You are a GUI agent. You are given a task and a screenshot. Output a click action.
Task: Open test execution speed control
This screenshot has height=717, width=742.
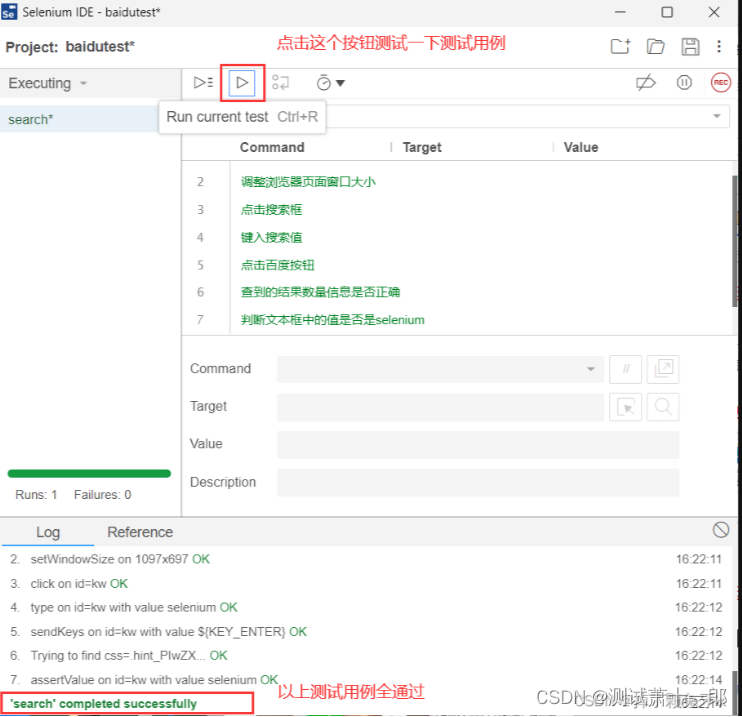tap(330, 83)
